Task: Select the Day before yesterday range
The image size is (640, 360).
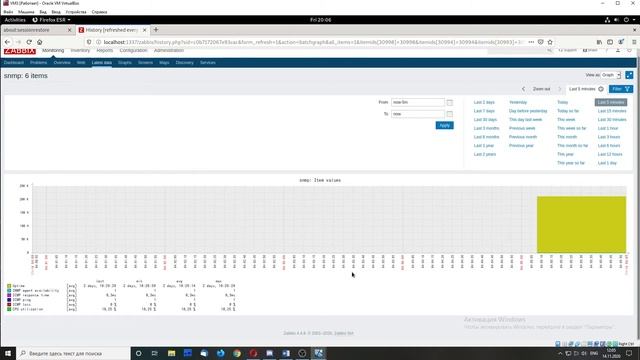Action: tap(528, 111)
